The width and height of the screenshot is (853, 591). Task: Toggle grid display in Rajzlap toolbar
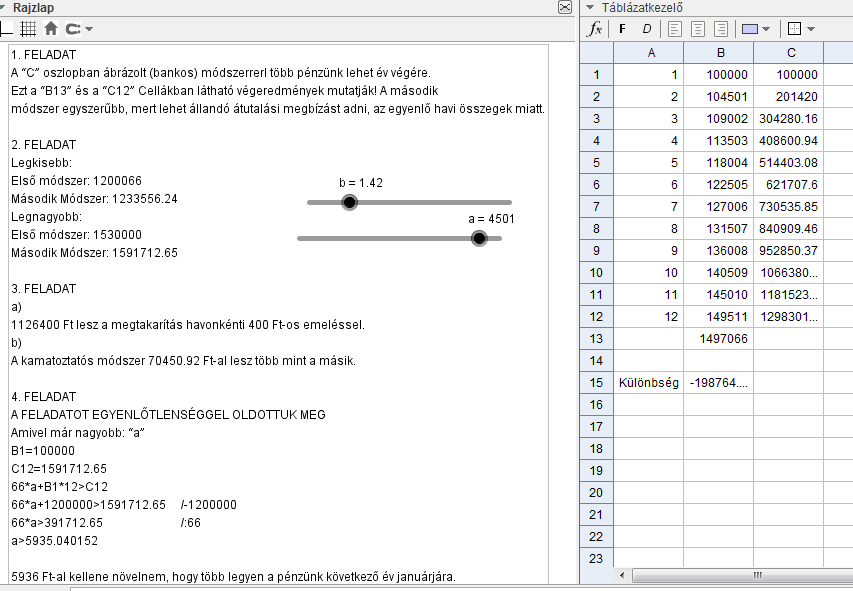pyautogui.click(x=28, y=29)
